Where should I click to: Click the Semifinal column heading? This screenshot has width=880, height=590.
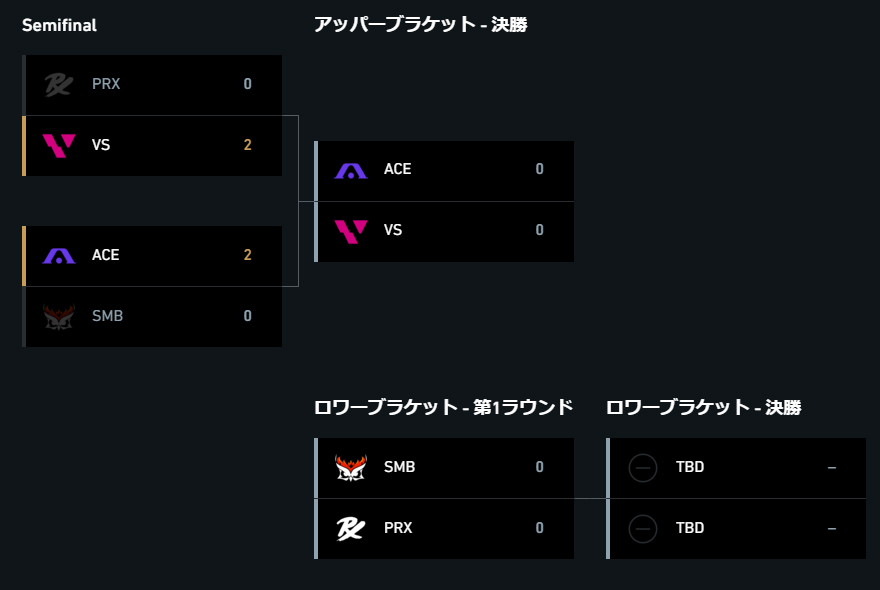[x=59, y=25]
